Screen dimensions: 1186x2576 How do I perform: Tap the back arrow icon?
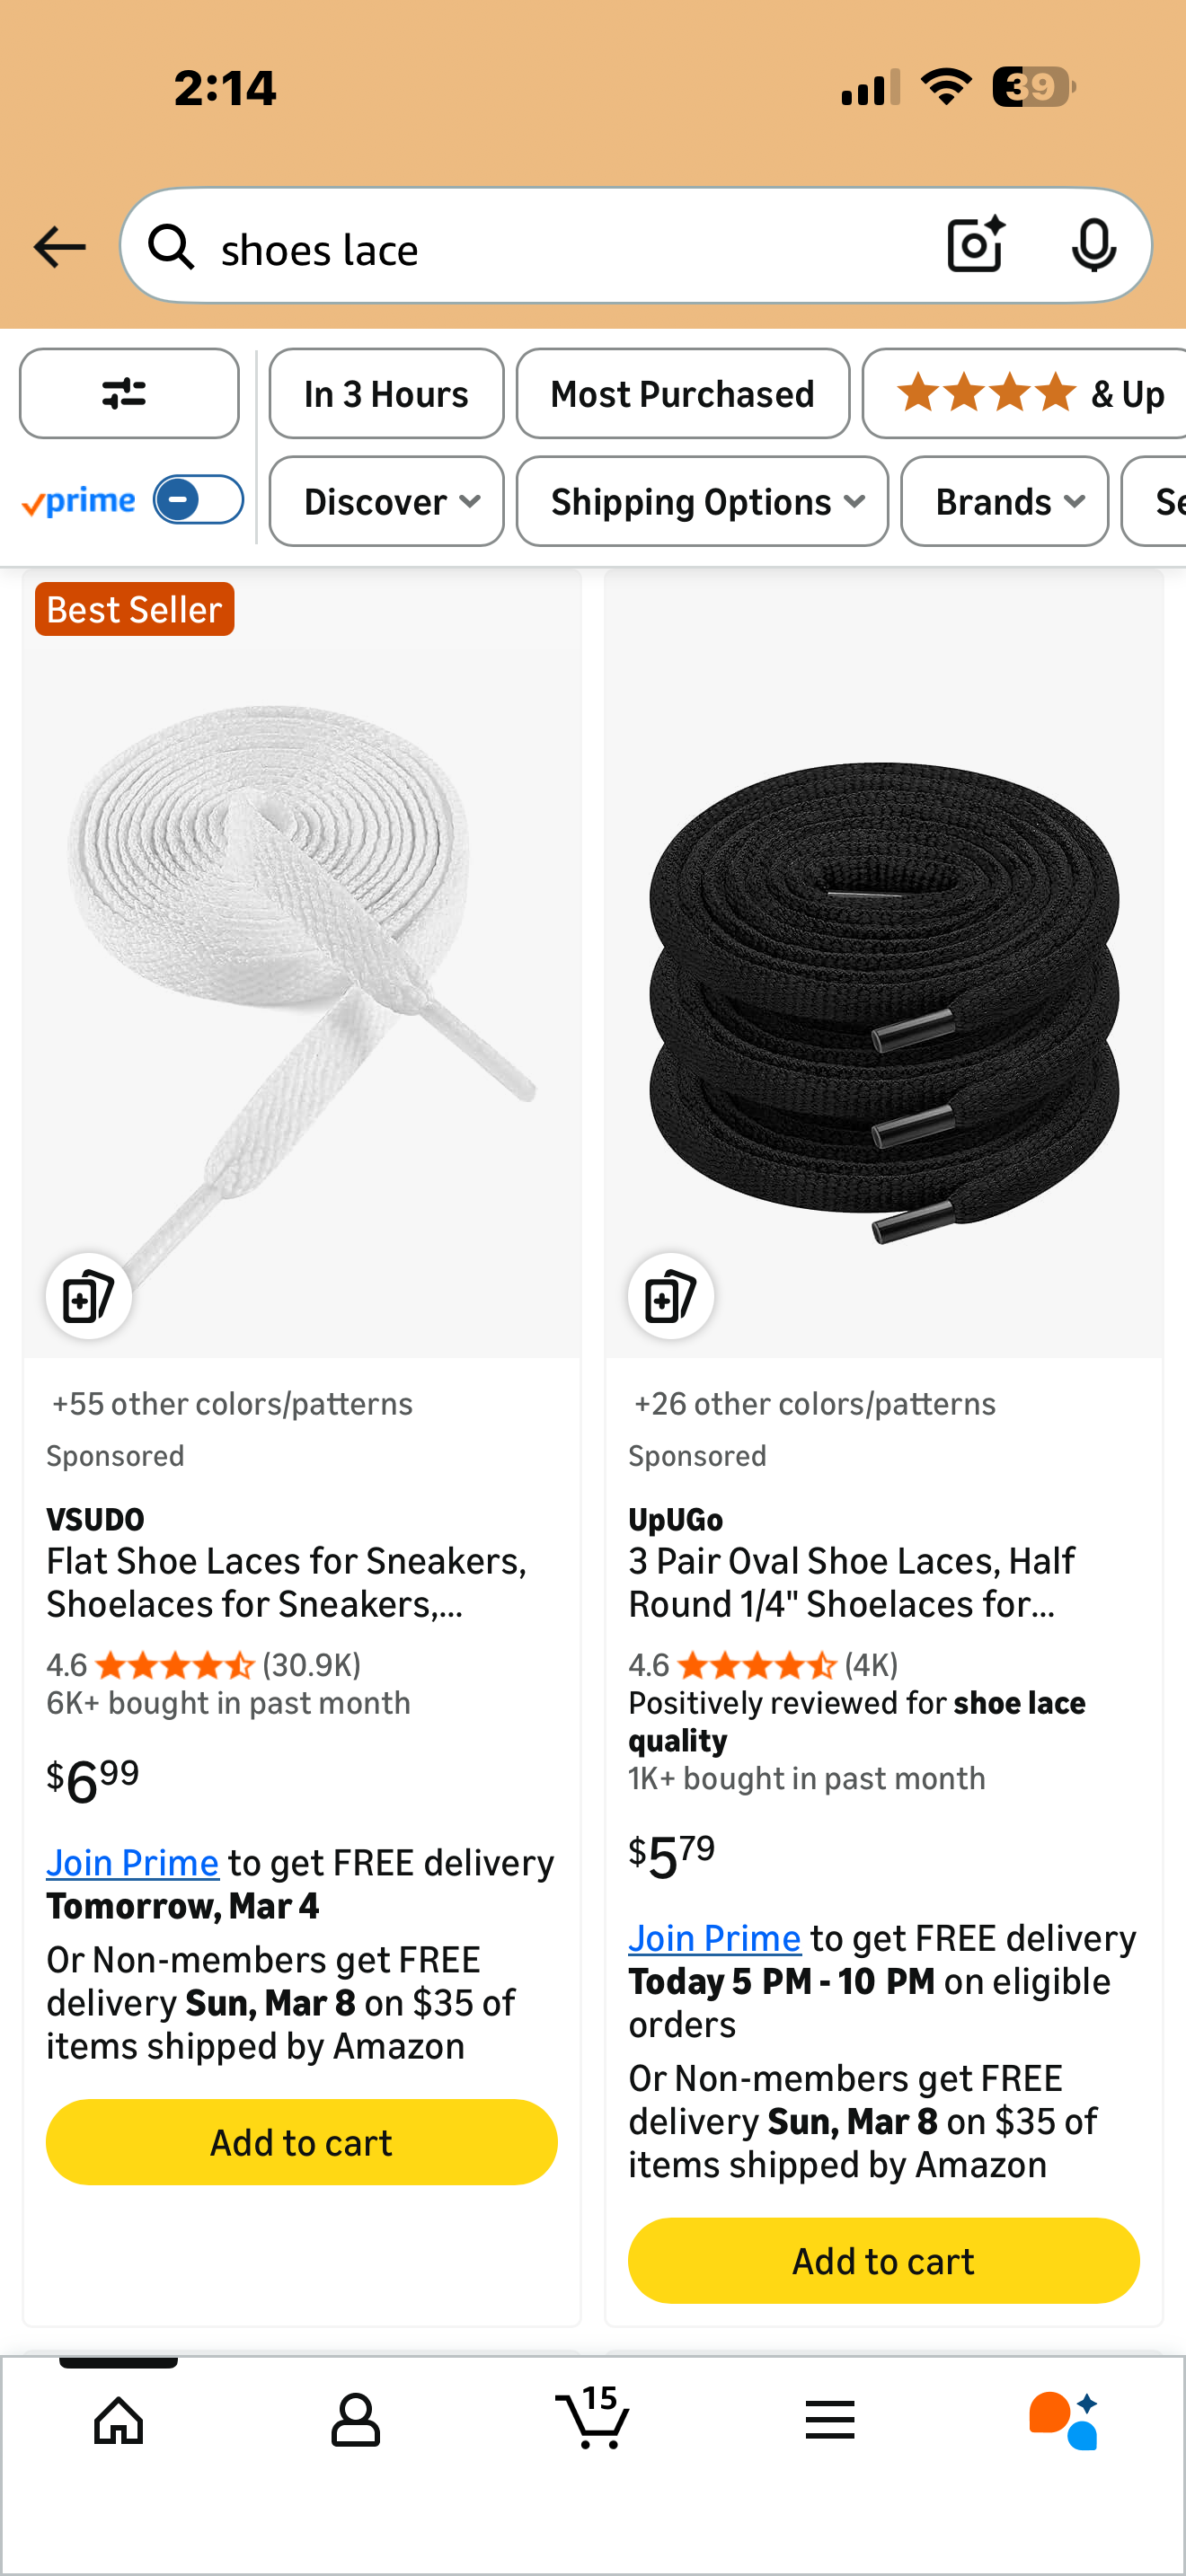pos(60,247)
